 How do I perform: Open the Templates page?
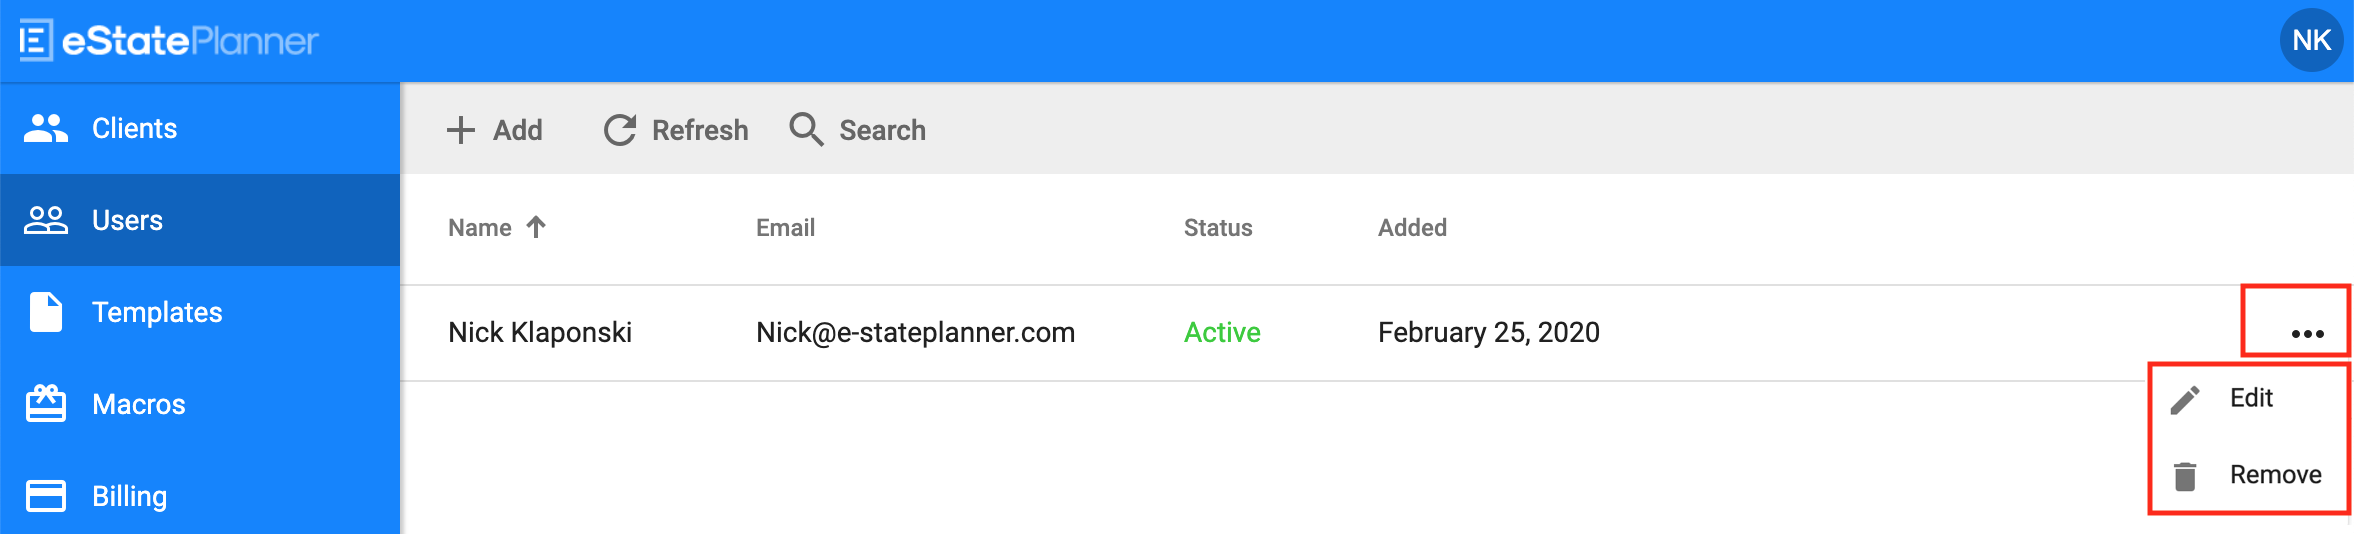tap(200, 312)
